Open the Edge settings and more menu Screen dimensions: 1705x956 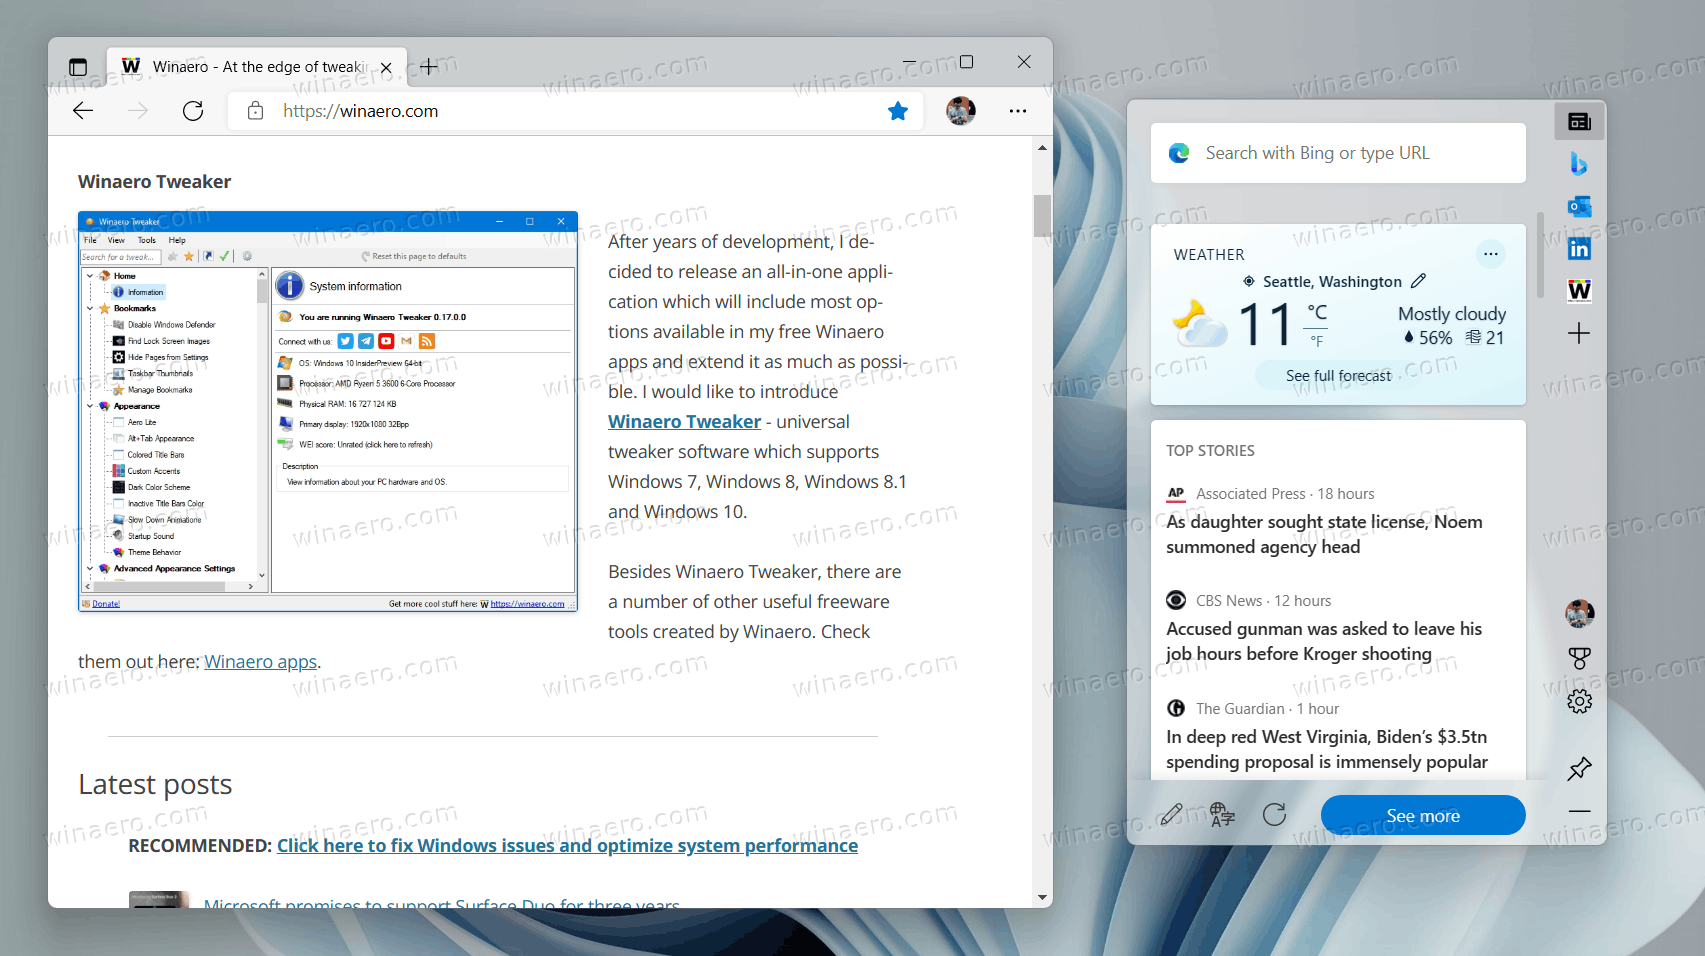(x=1018, y=111)
